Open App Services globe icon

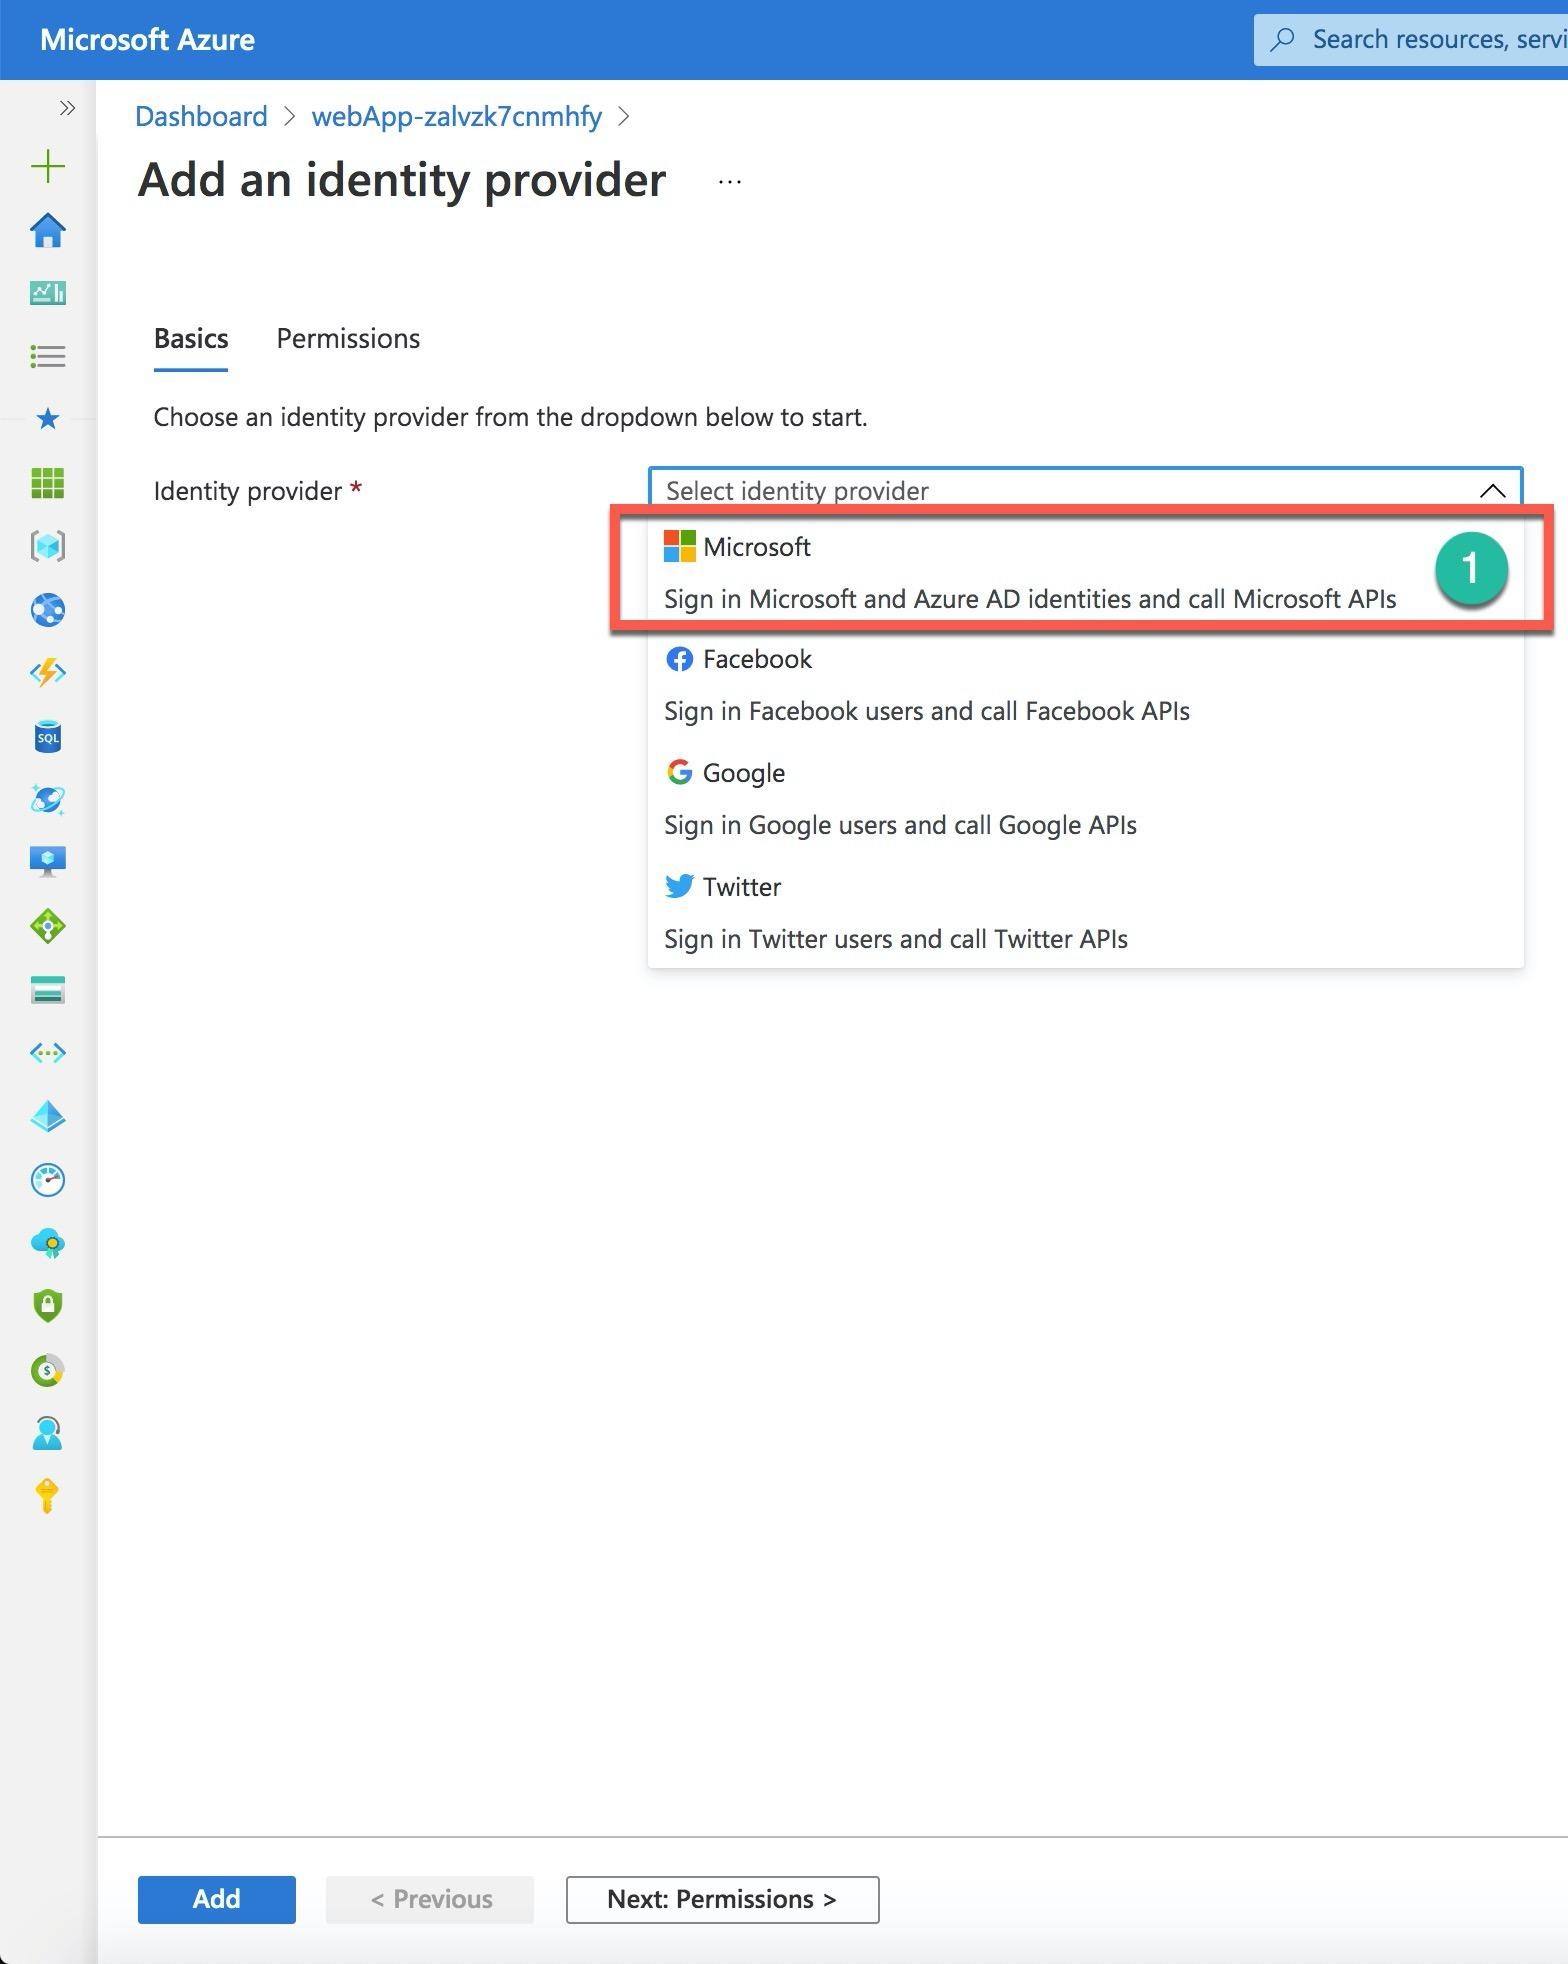point(48,610)
